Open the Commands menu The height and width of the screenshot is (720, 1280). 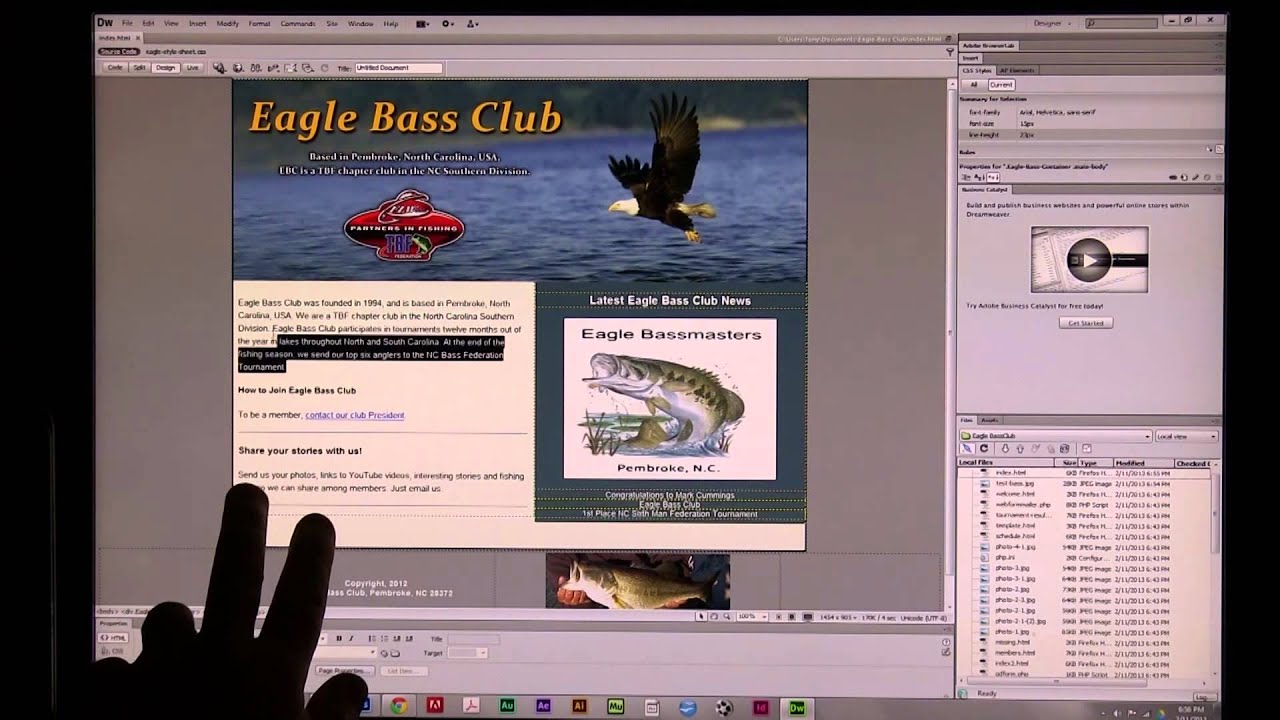pos(298,23)
